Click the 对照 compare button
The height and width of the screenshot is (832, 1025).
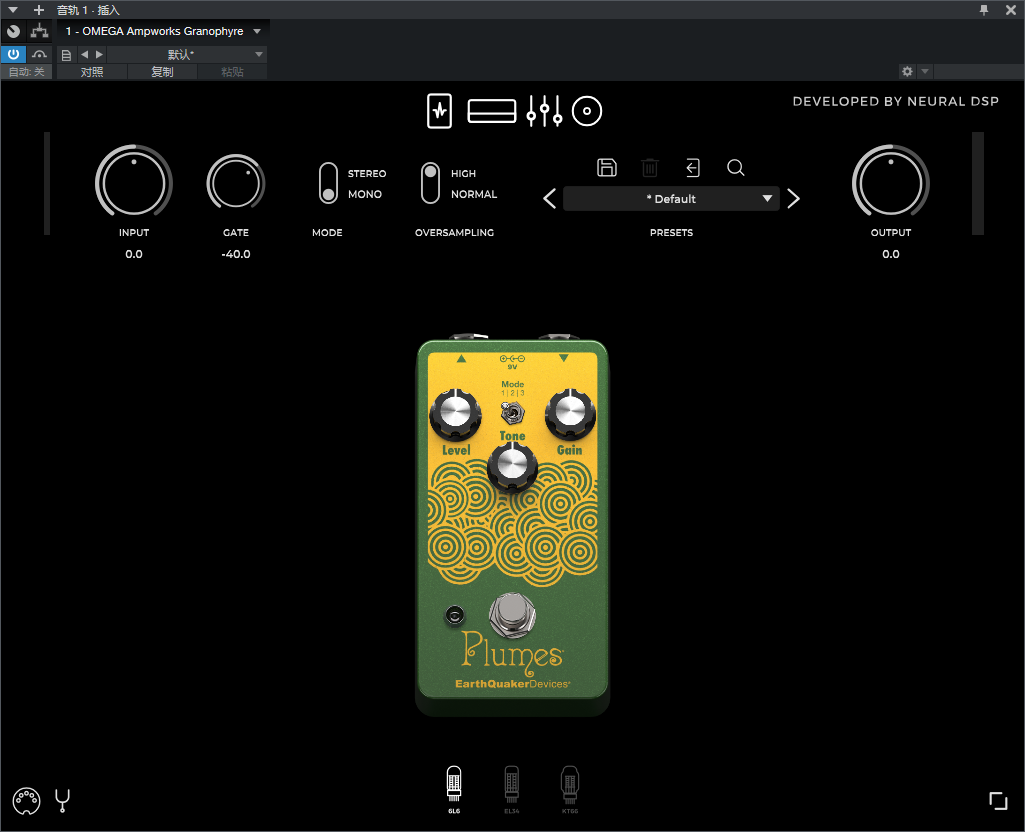point(92,72)
